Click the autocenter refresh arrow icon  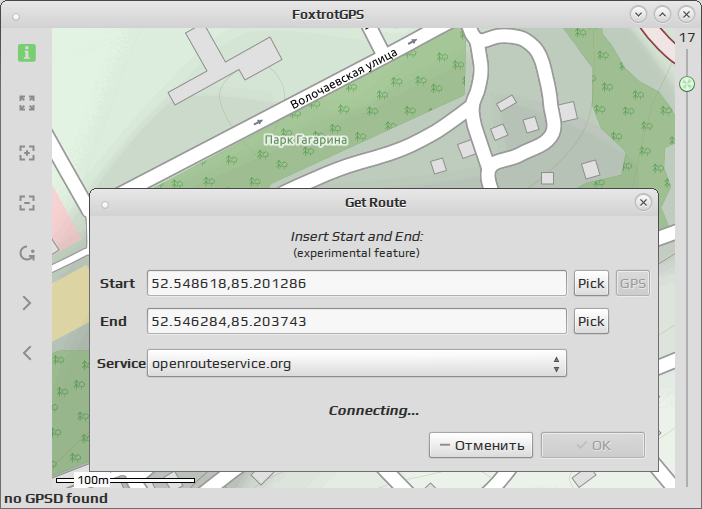pyautogui.click(x=27, y=253)
